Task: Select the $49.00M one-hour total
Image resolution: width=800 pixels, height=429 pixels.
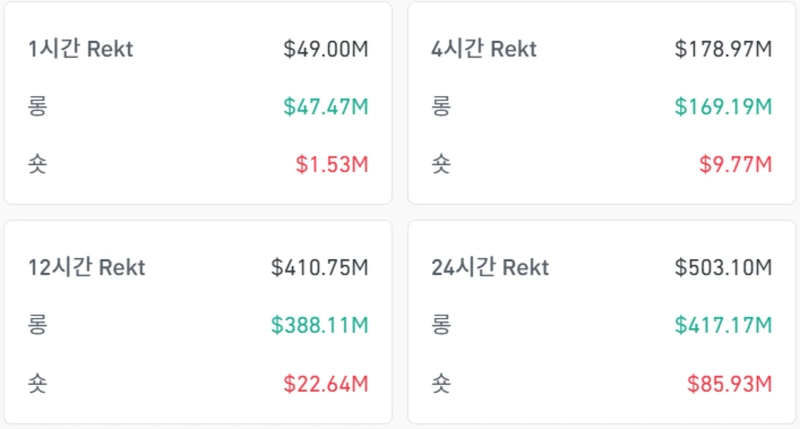Action: (326, 48)
